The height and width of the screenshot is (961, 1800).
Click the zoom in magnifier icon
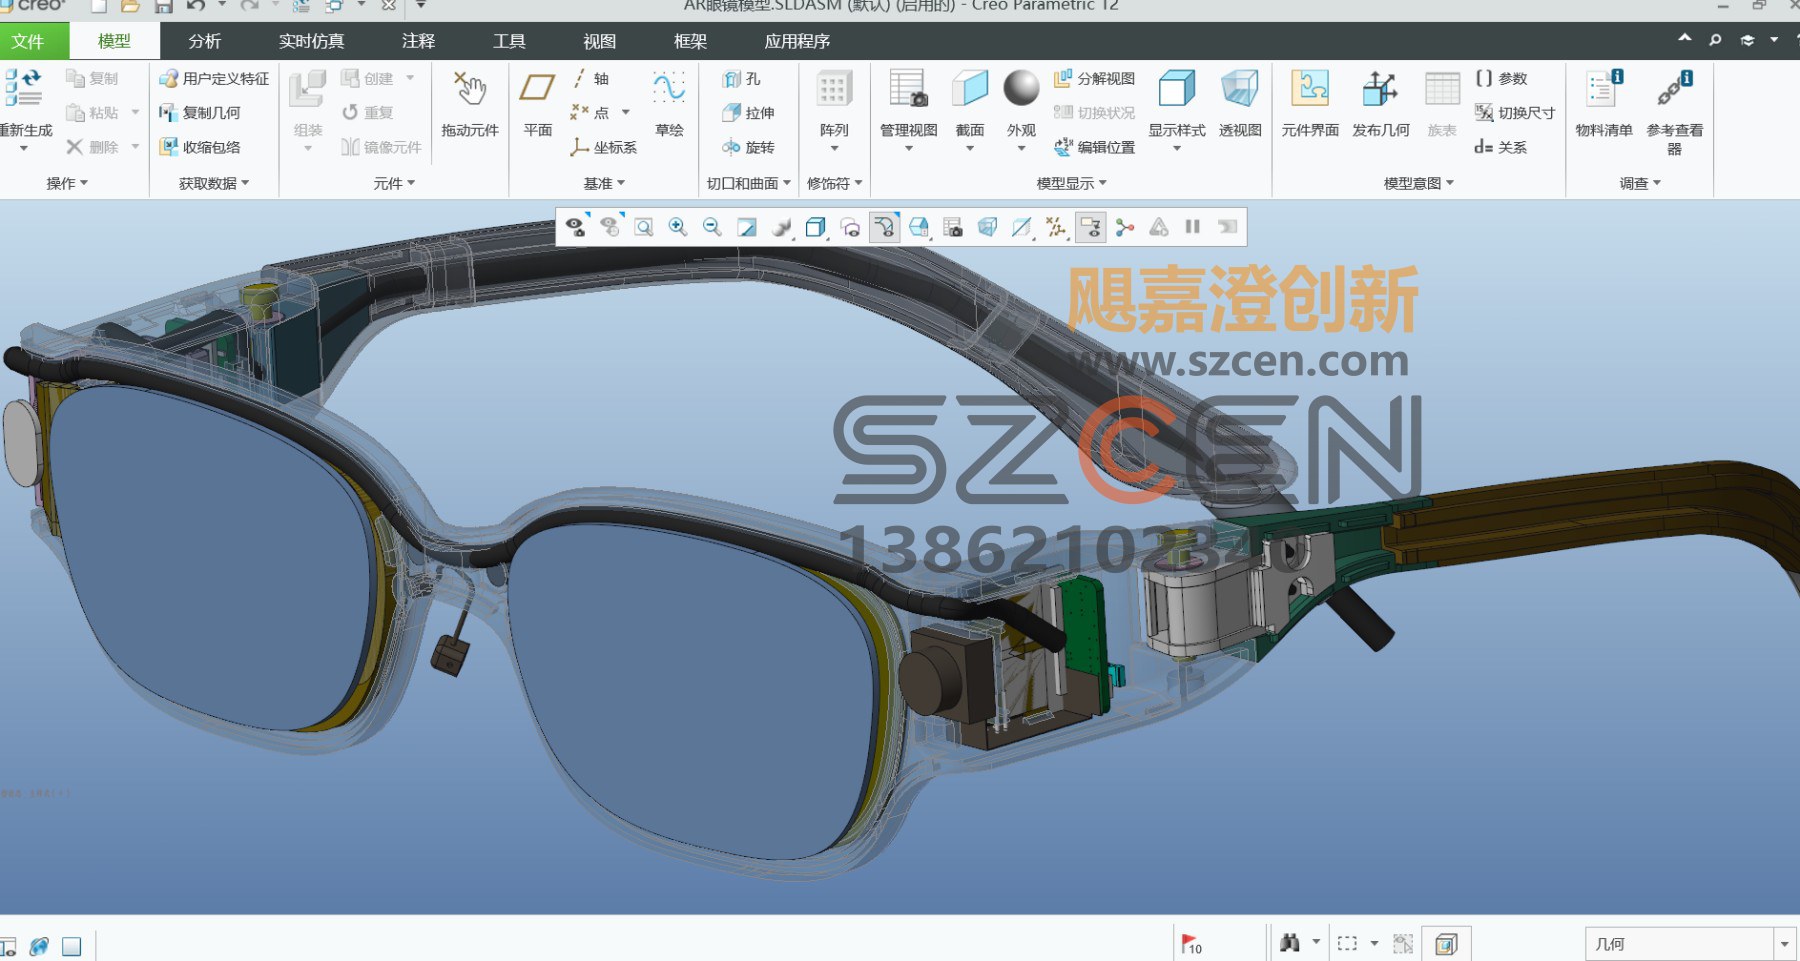pyautogui.click(x=678, y=227)
